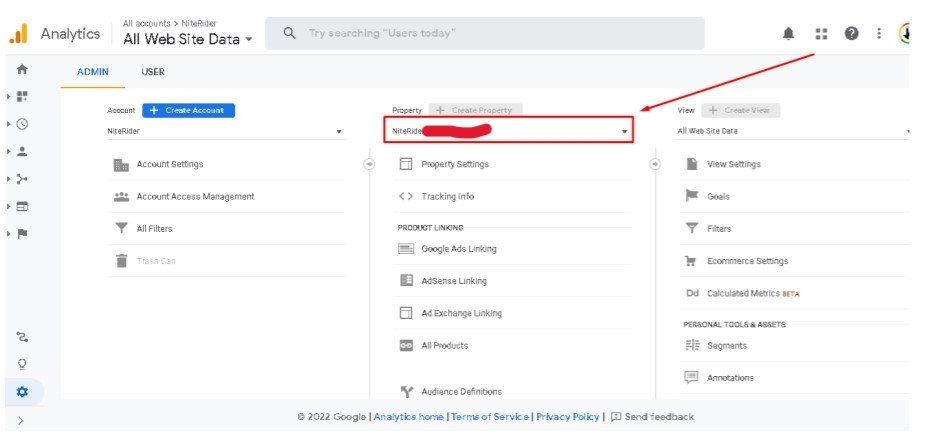Open Behavior sidebar icon

coord(22,206)
